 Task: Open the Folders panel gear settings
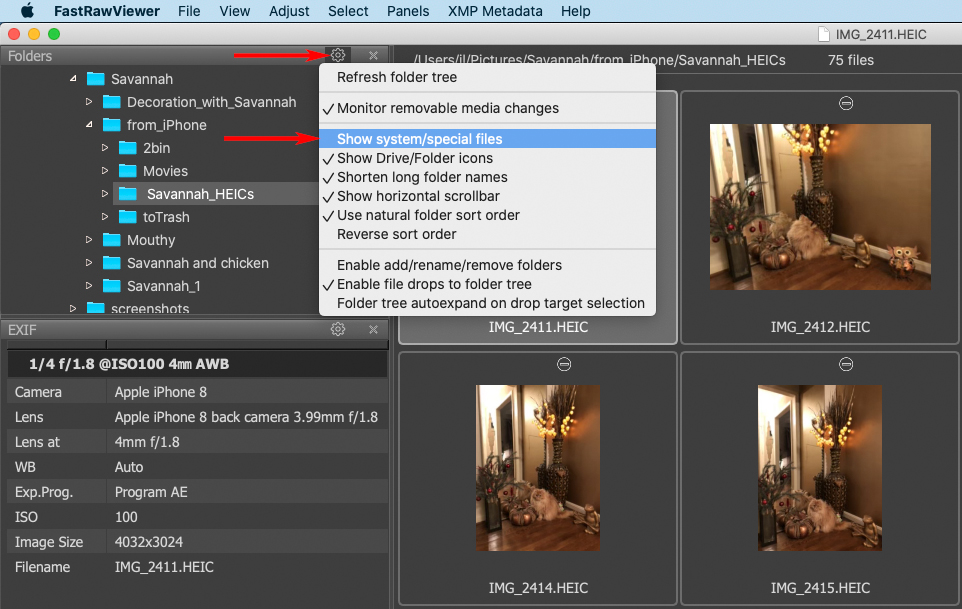point(338,56)
